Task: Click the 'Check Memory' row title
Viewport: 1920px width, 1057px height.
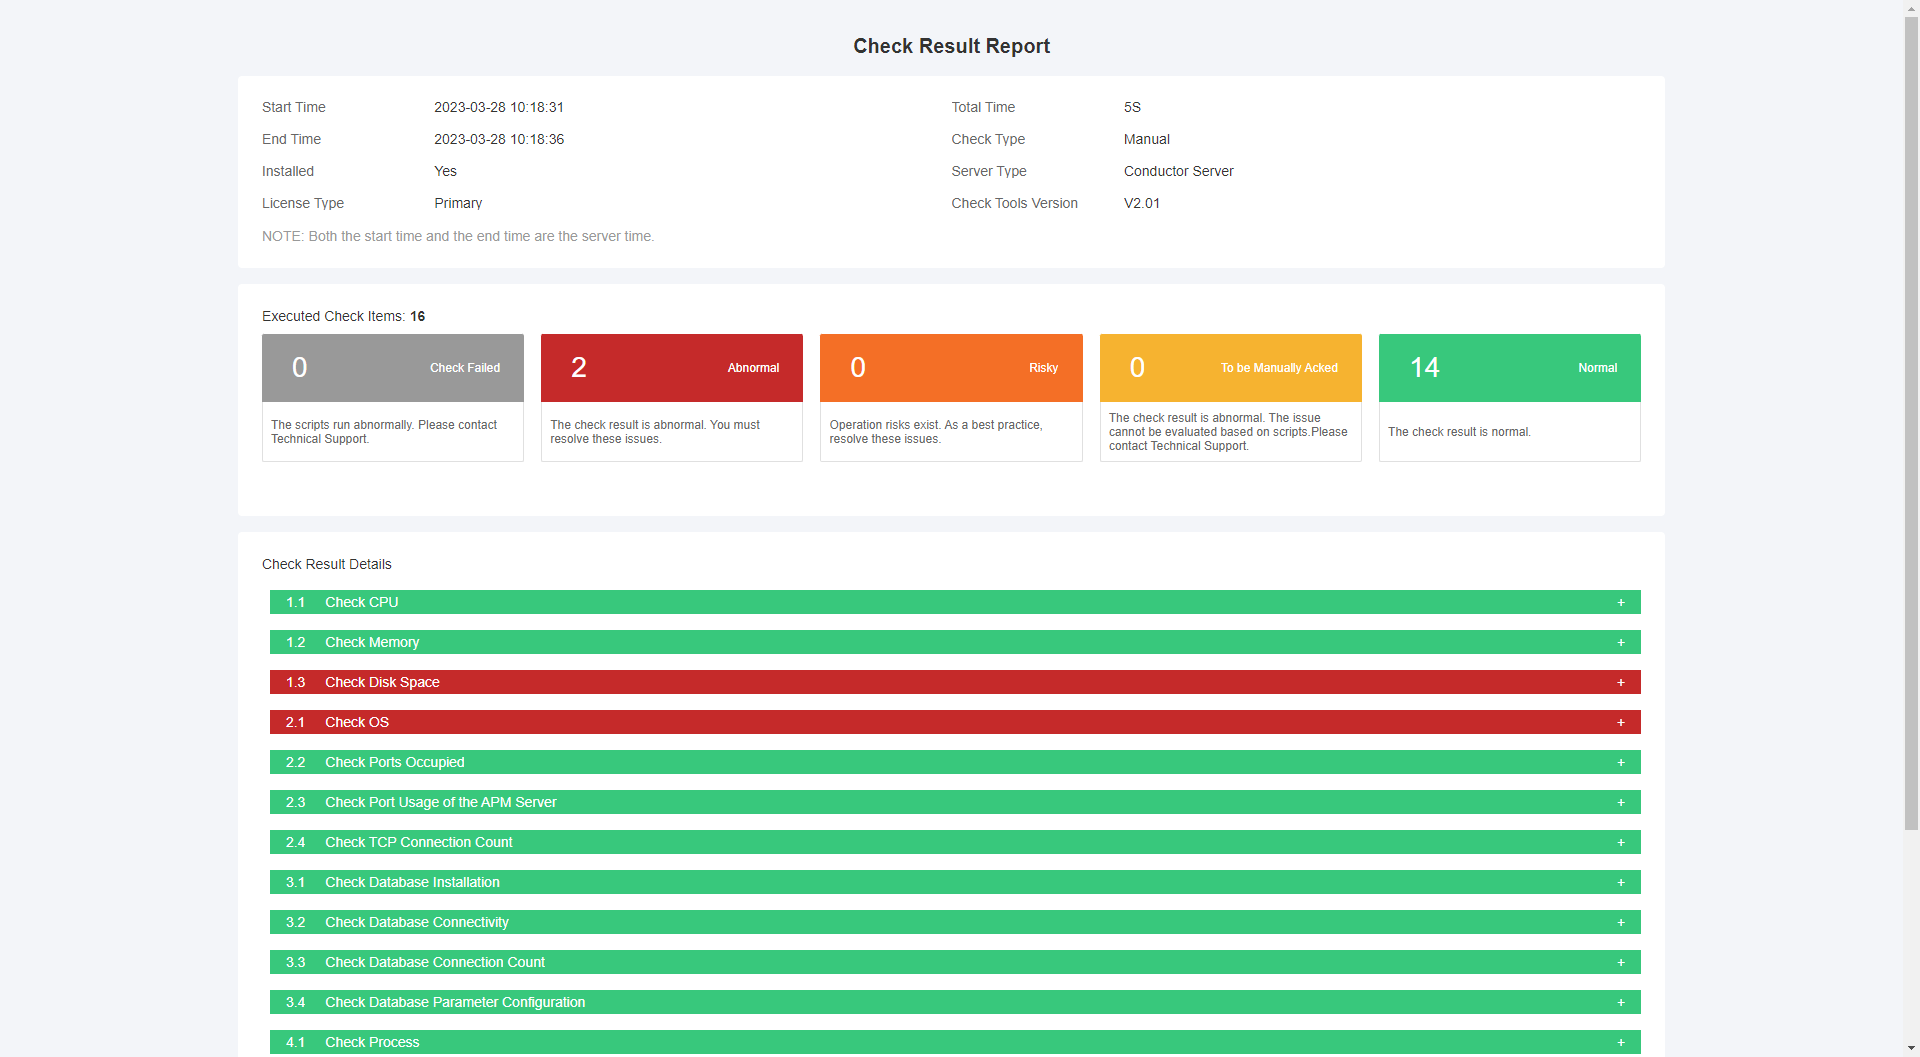Action: [372, 642]
